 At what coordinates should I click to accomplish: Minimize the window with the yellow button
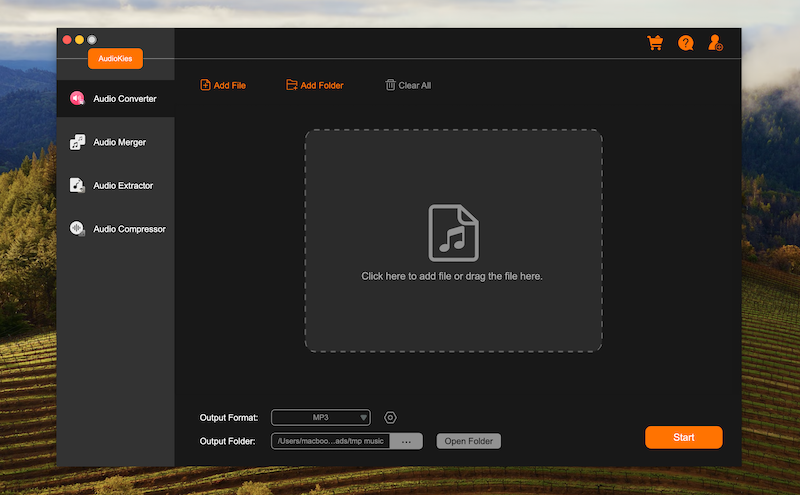tap(80, 39)
